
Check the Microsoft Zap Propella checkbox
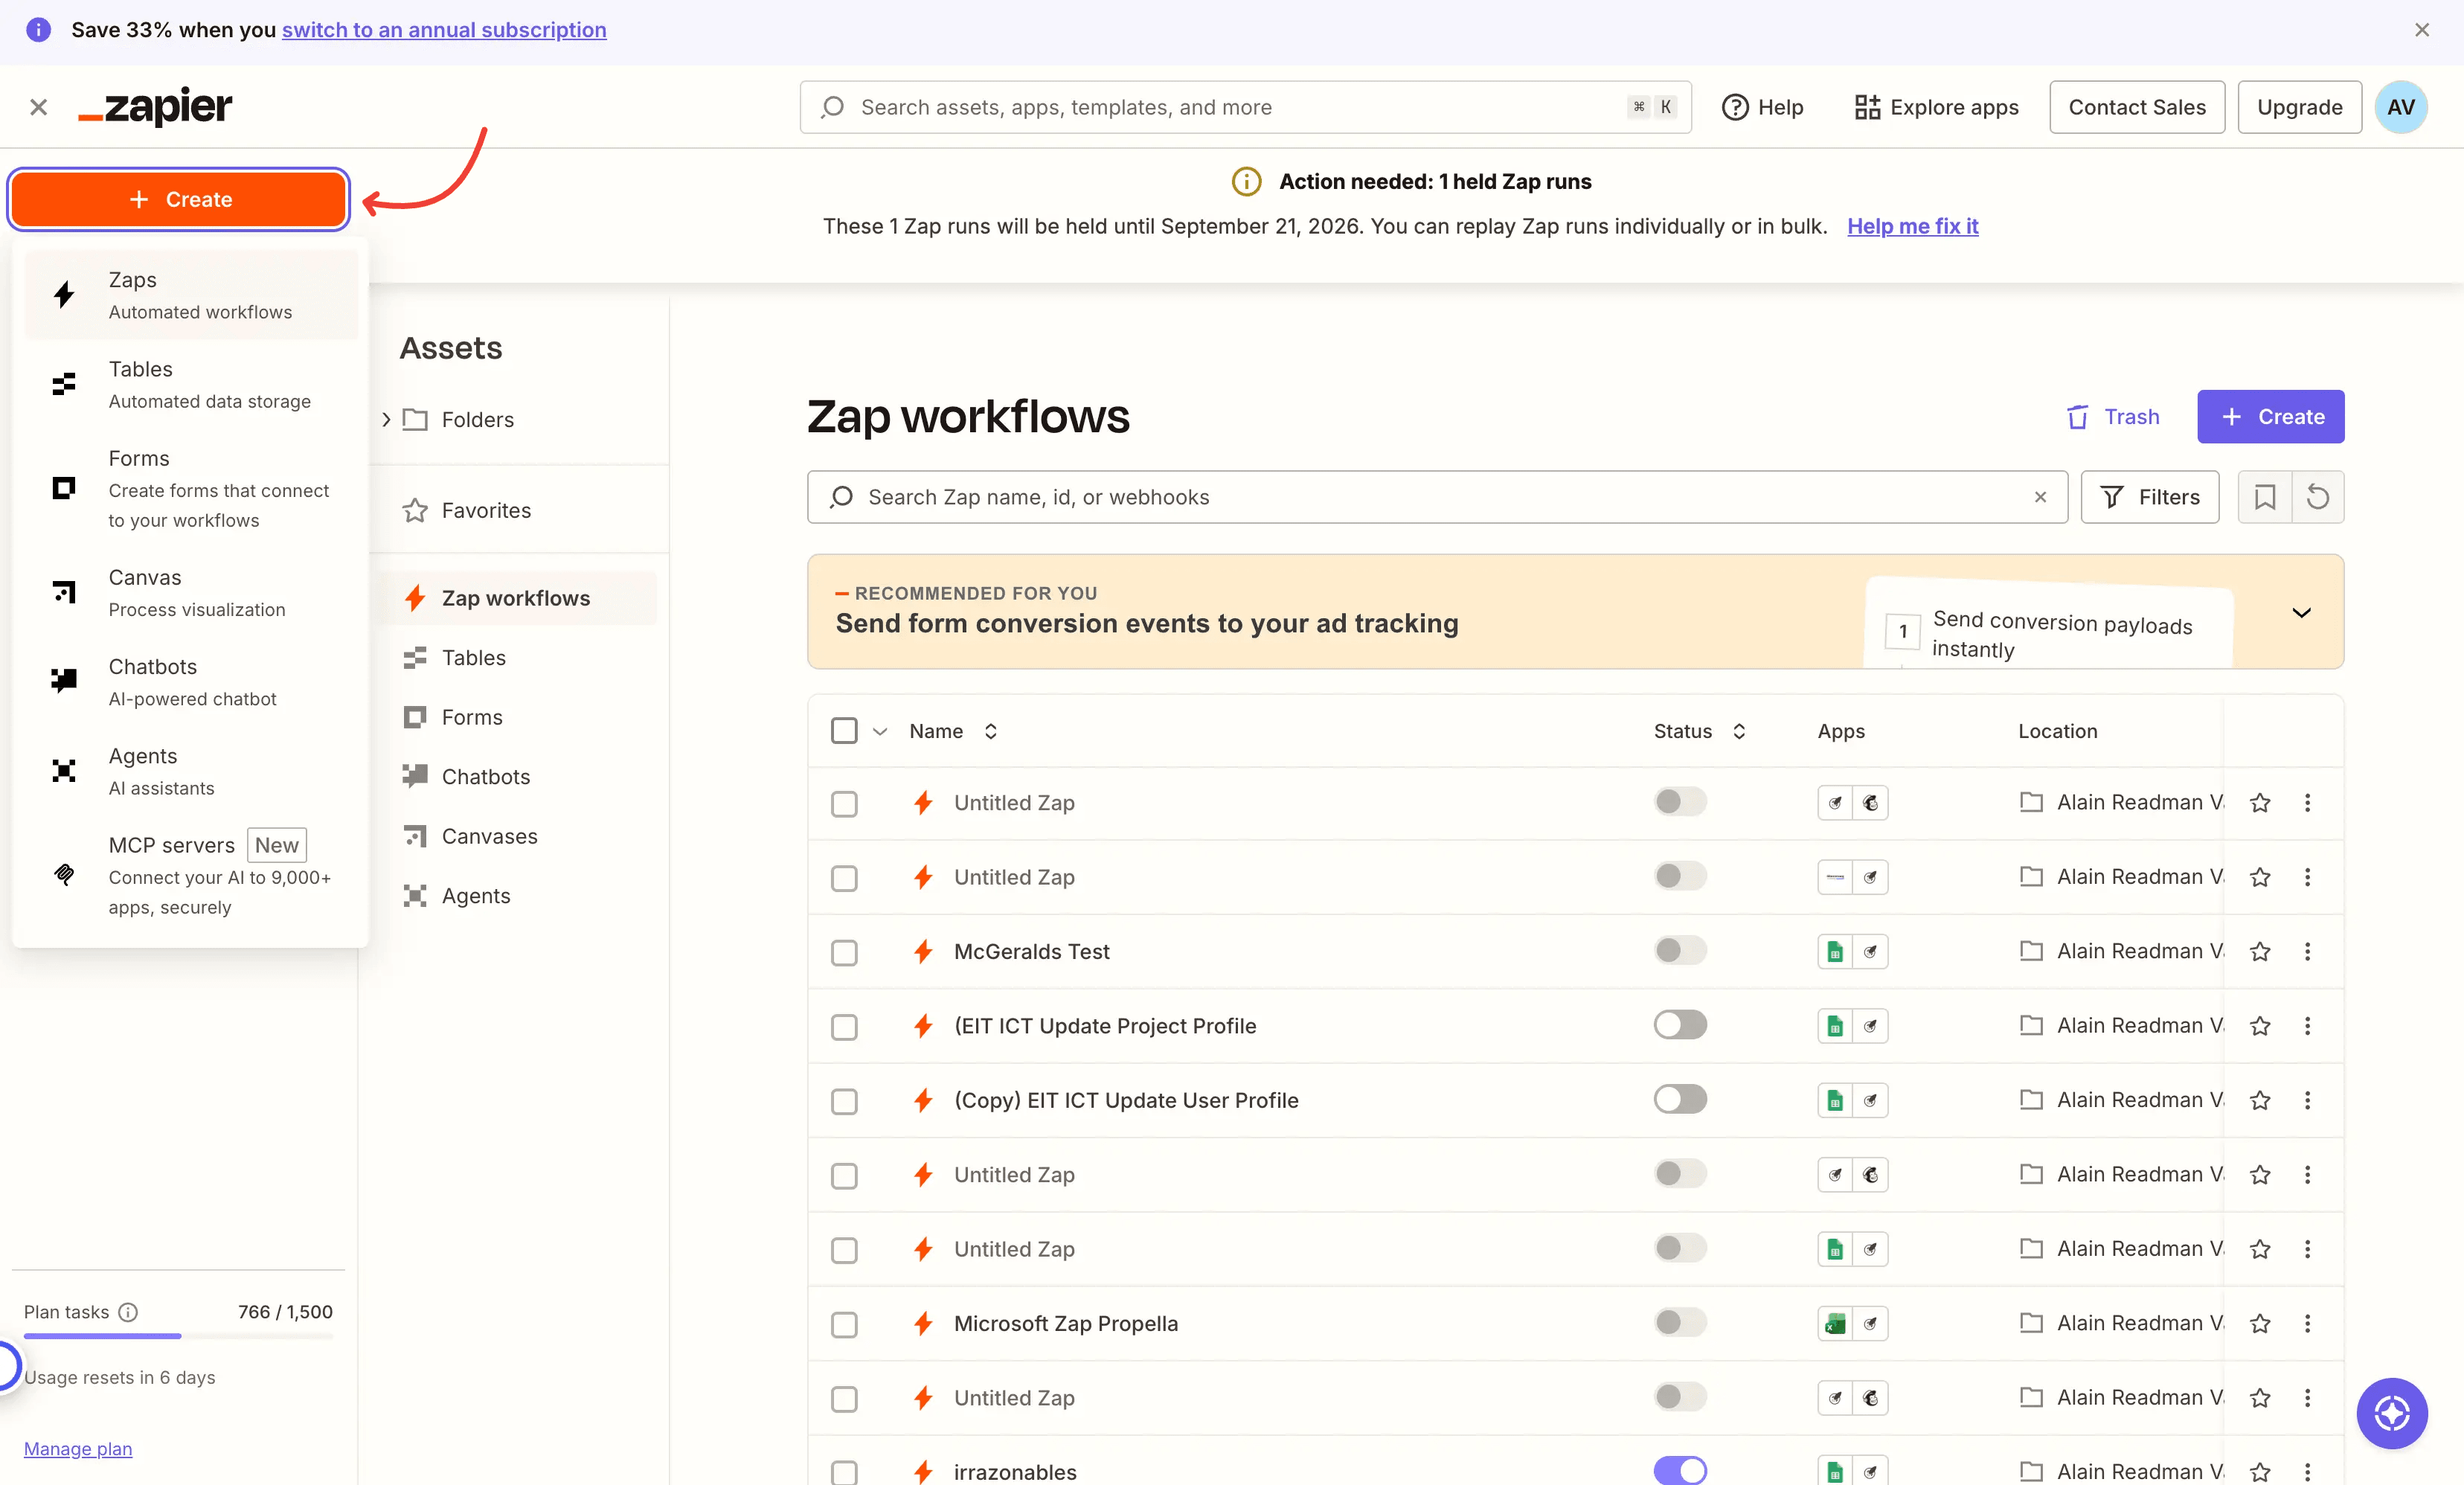(844, 1324)
